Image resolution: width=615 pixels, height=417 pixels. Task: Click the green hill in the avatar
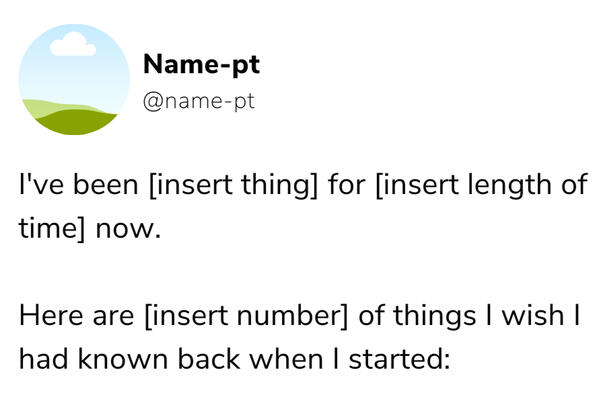coord(82,122)
